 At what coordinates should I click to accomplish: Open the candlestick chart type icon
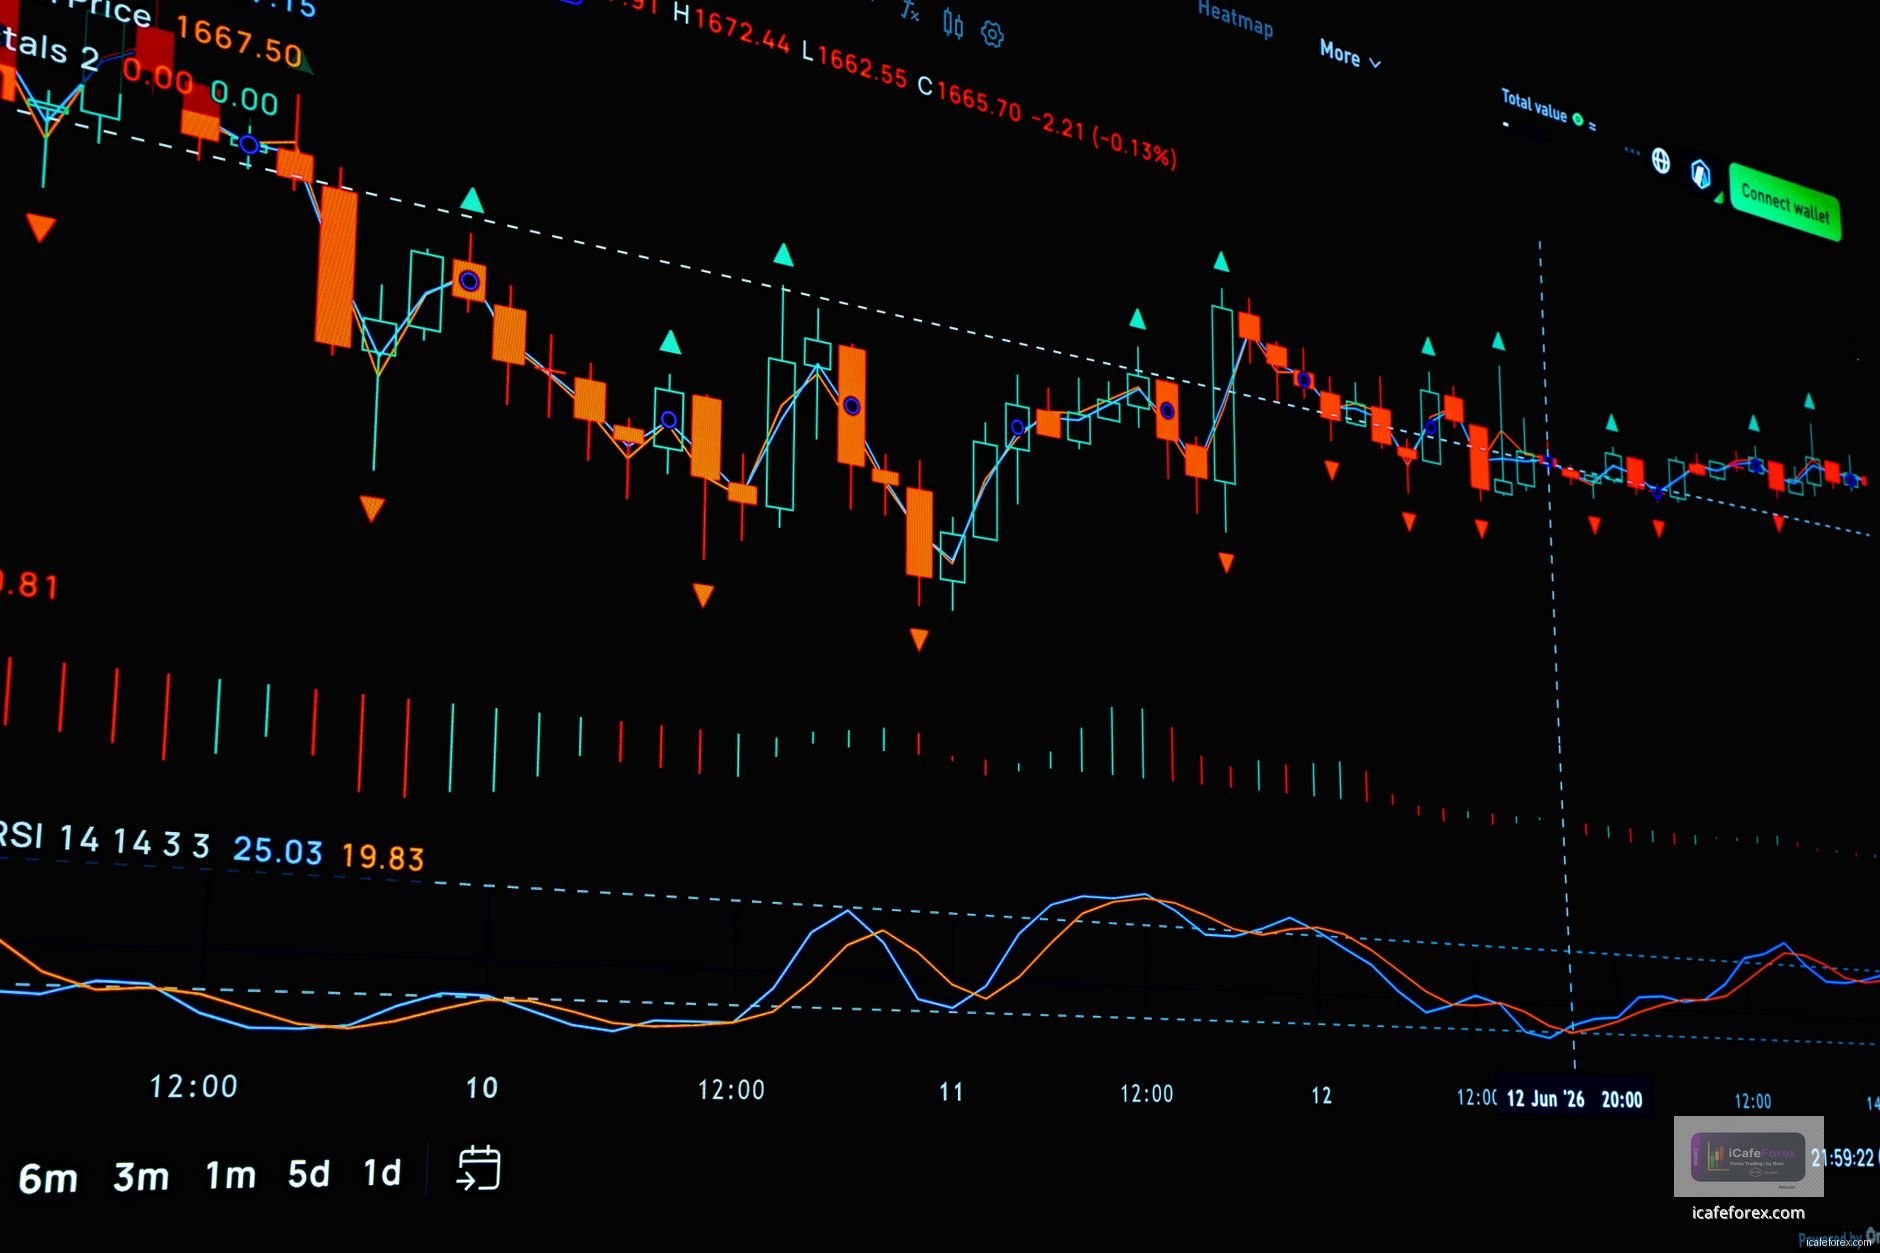tap(953, 25)
